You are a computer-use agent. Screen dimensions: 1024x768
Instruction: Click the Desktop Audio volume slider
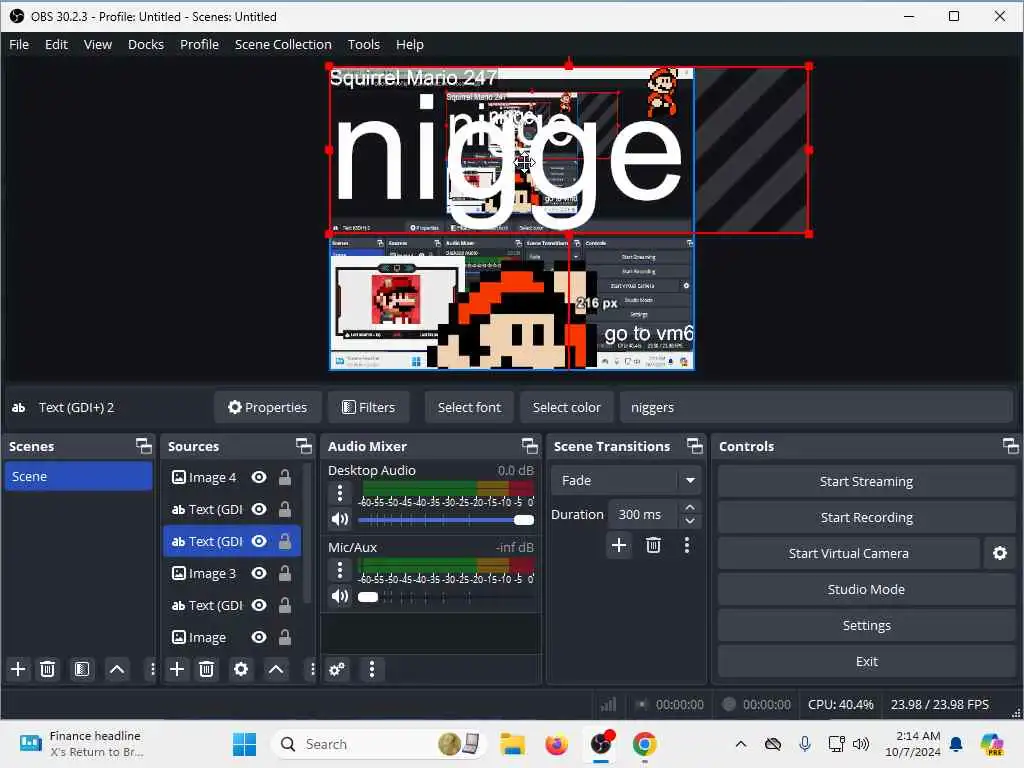pos(446,520)
